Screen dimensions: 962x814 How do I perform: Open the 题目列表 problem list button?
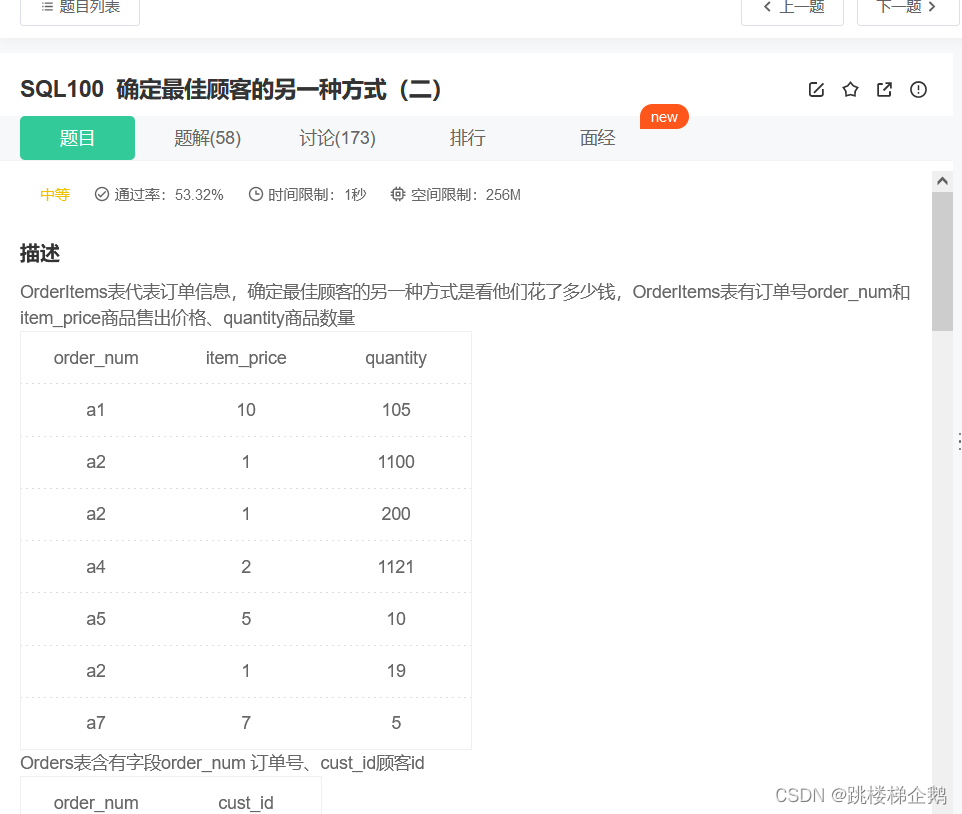(x=80, y=9)
